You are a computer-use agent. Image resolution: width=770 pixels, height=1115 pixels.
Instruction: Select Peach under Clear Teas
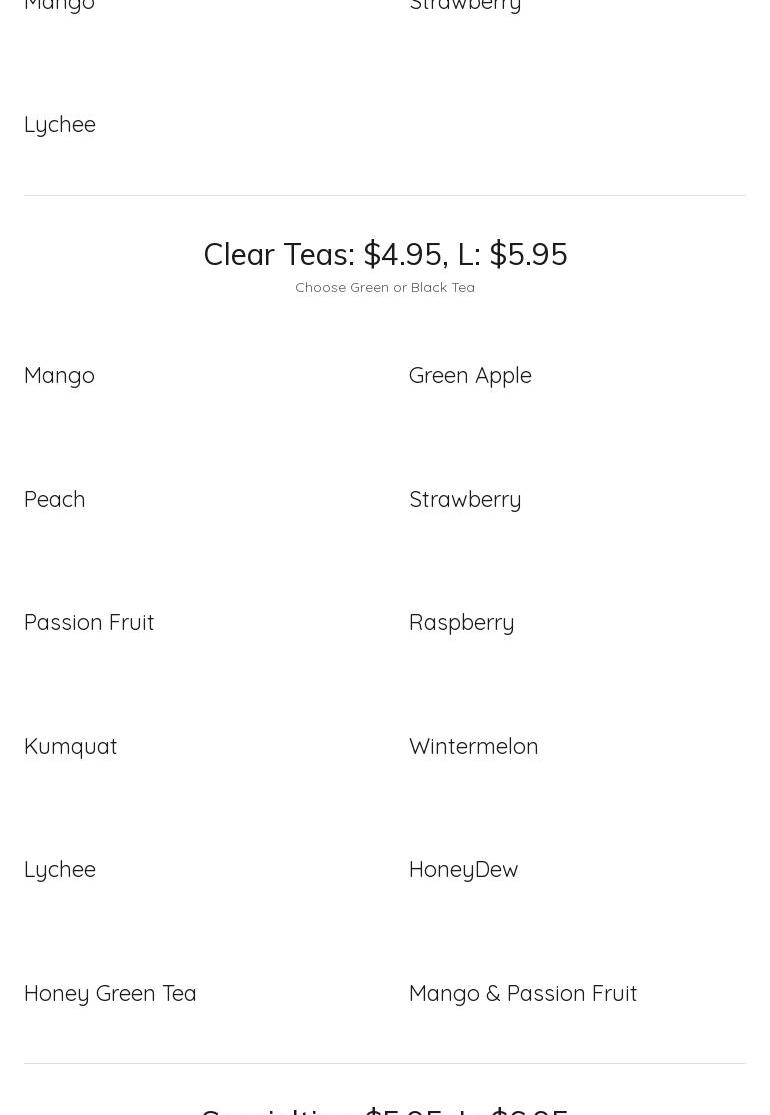(x=55, y=499)
